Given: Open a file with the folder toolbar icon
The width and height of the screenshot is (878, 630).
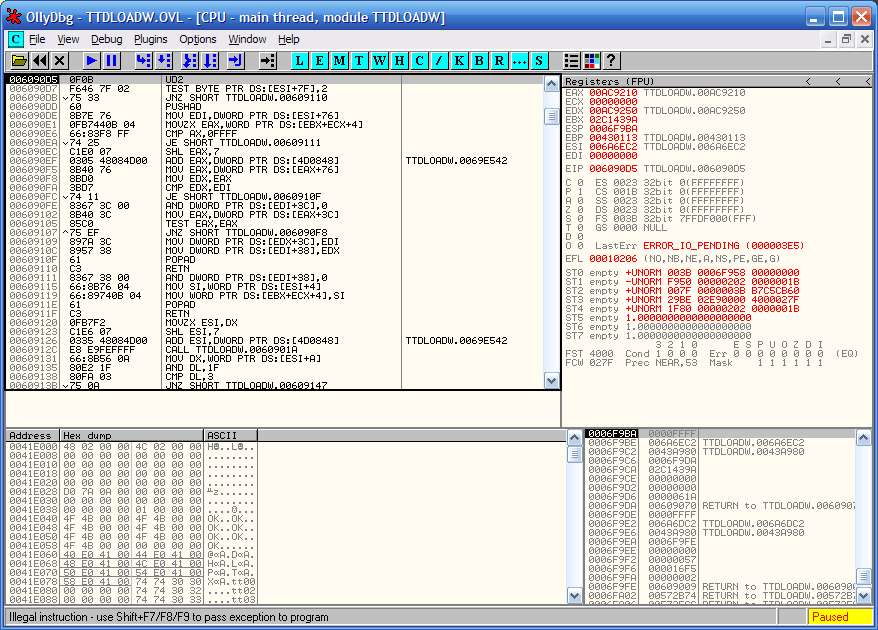Looking at the screenshot, I should [x=19, y=60].
